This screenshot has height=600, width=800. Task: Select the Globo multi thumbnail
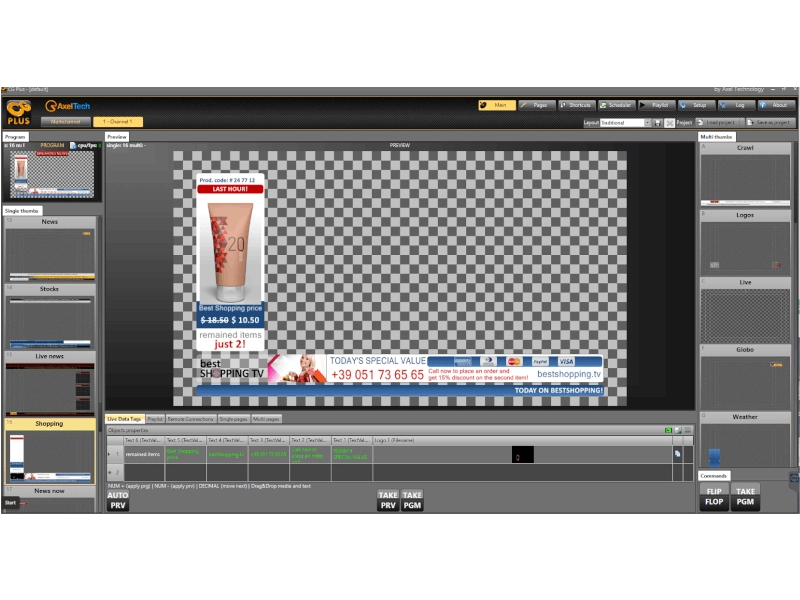745,377
